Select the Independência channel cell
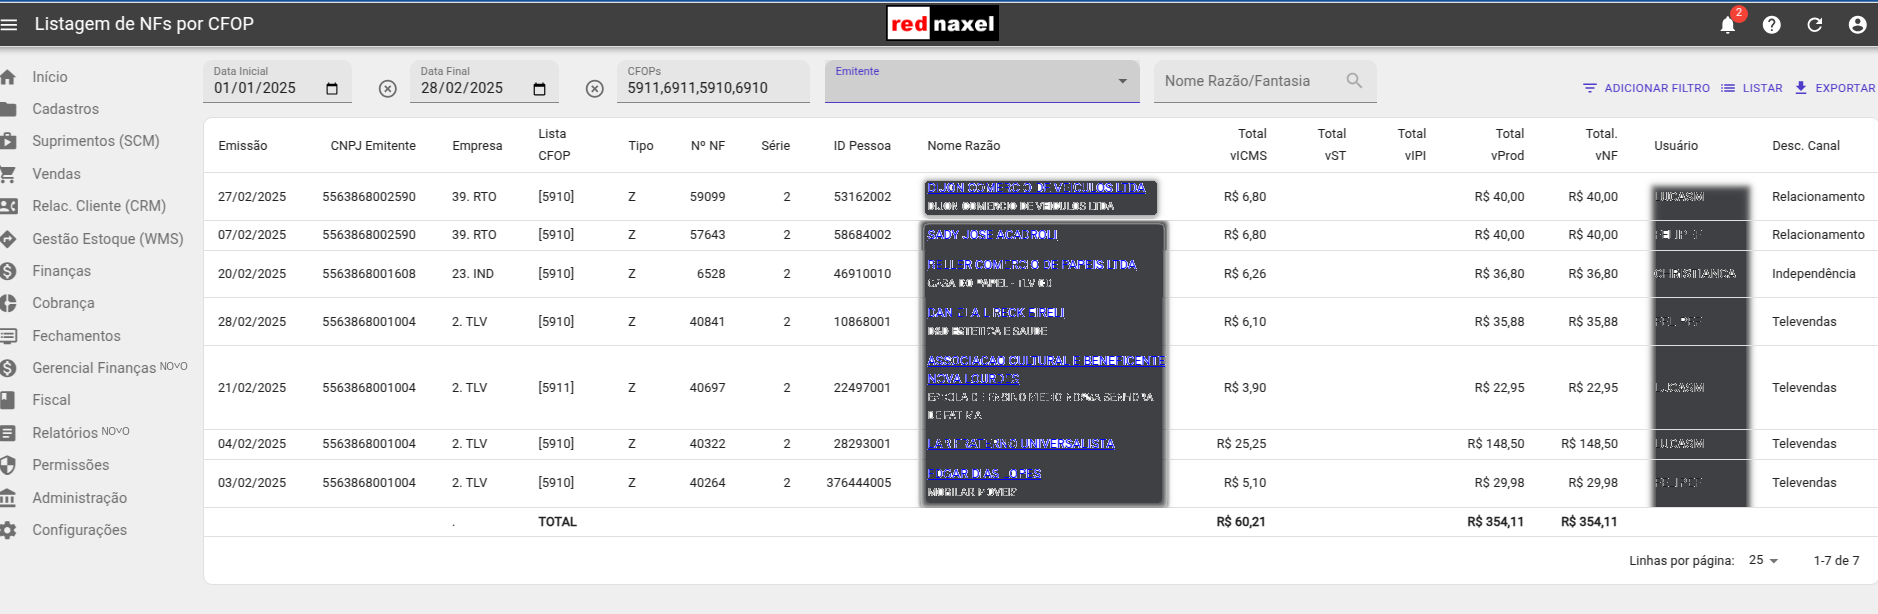The image size is (1878, 614). 1814,274
